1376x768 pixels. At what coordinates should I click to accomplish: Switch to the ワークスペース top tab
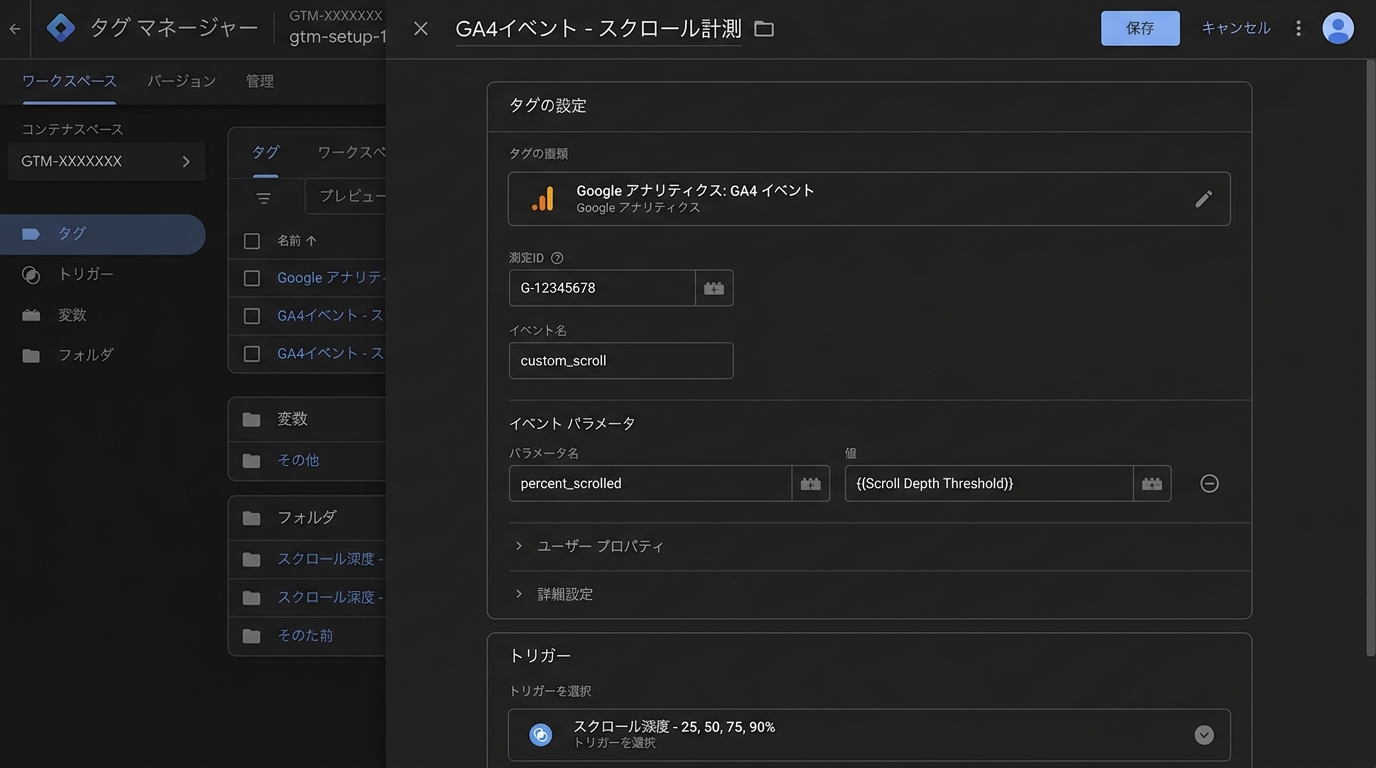coord(69,81)
